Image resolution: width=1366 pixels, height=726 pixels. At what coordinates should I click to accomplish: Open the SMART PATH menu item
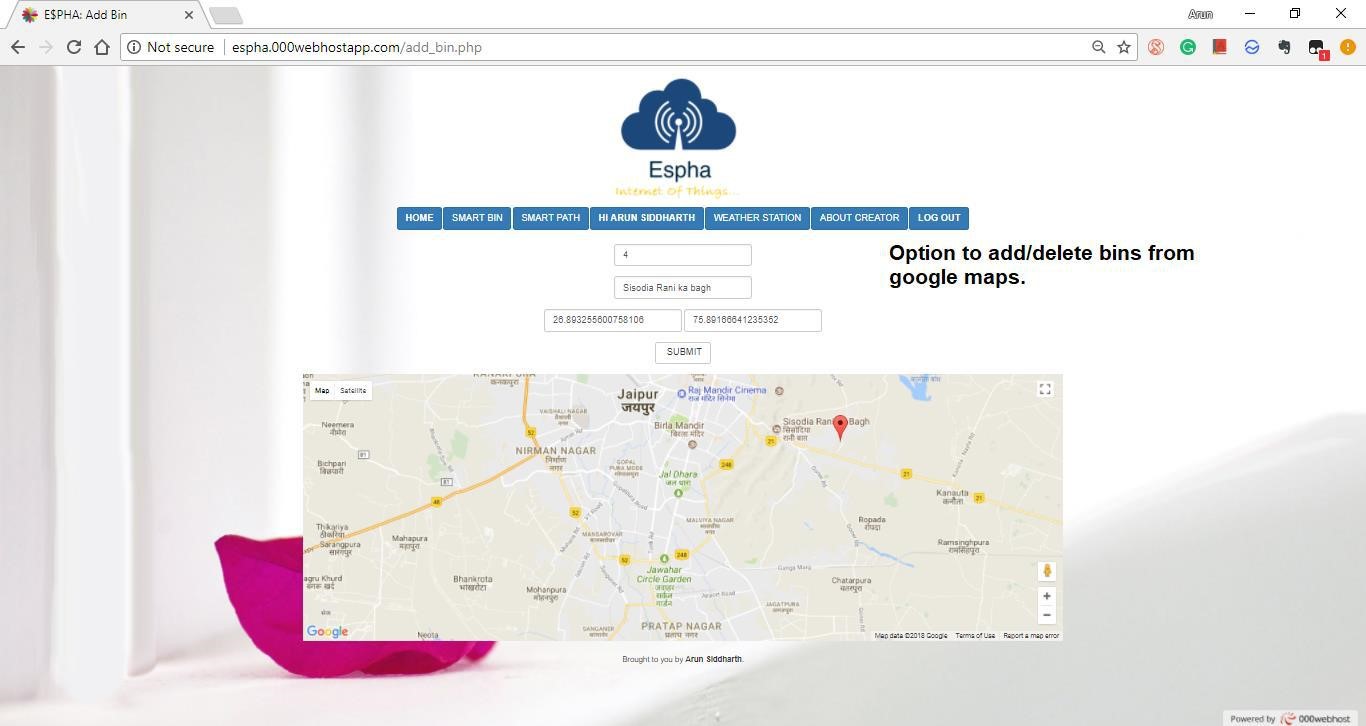(x=550, y=218)
